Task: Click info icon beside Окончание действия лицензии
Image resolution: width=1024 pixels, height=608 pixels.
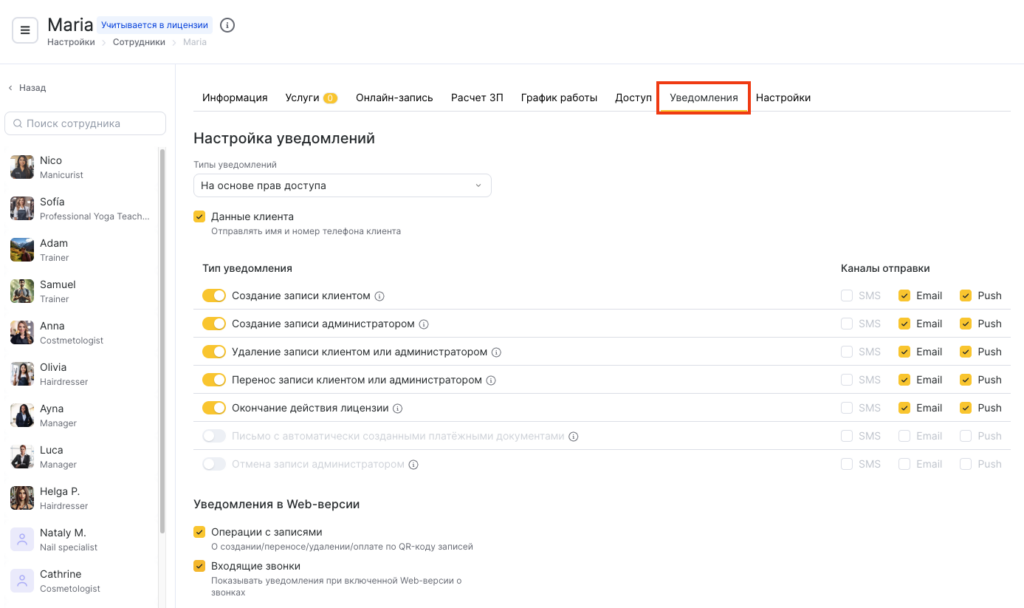Action: pyautogui.click(x=398, y=408)
